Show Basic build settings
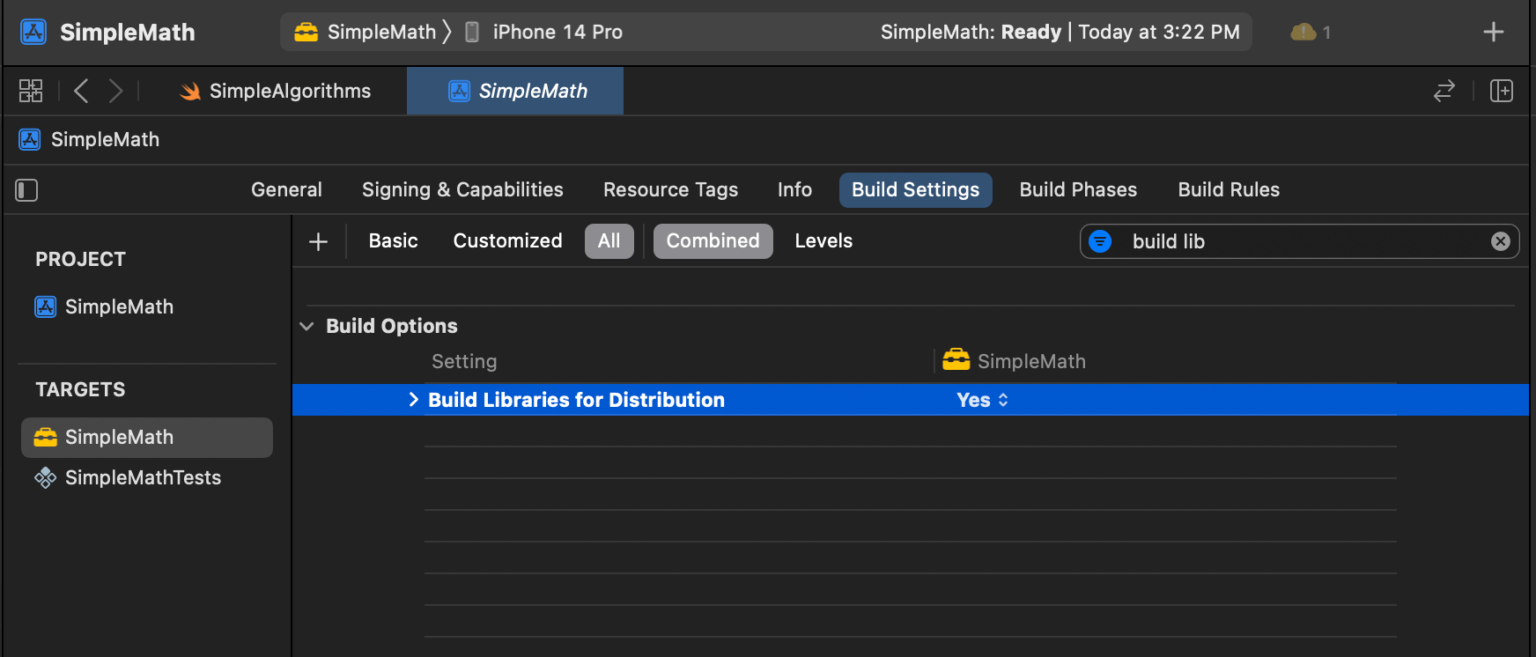Screen dimensions: 1536x657 (393, 241)
